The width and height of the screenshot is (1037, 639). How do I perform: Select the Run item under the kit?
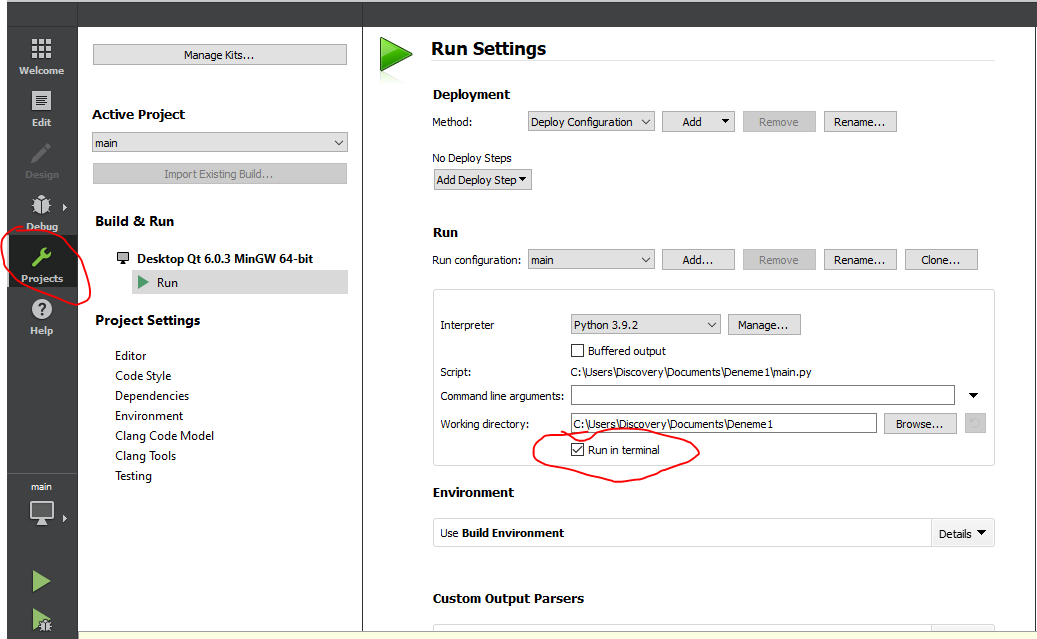point(240,282)
